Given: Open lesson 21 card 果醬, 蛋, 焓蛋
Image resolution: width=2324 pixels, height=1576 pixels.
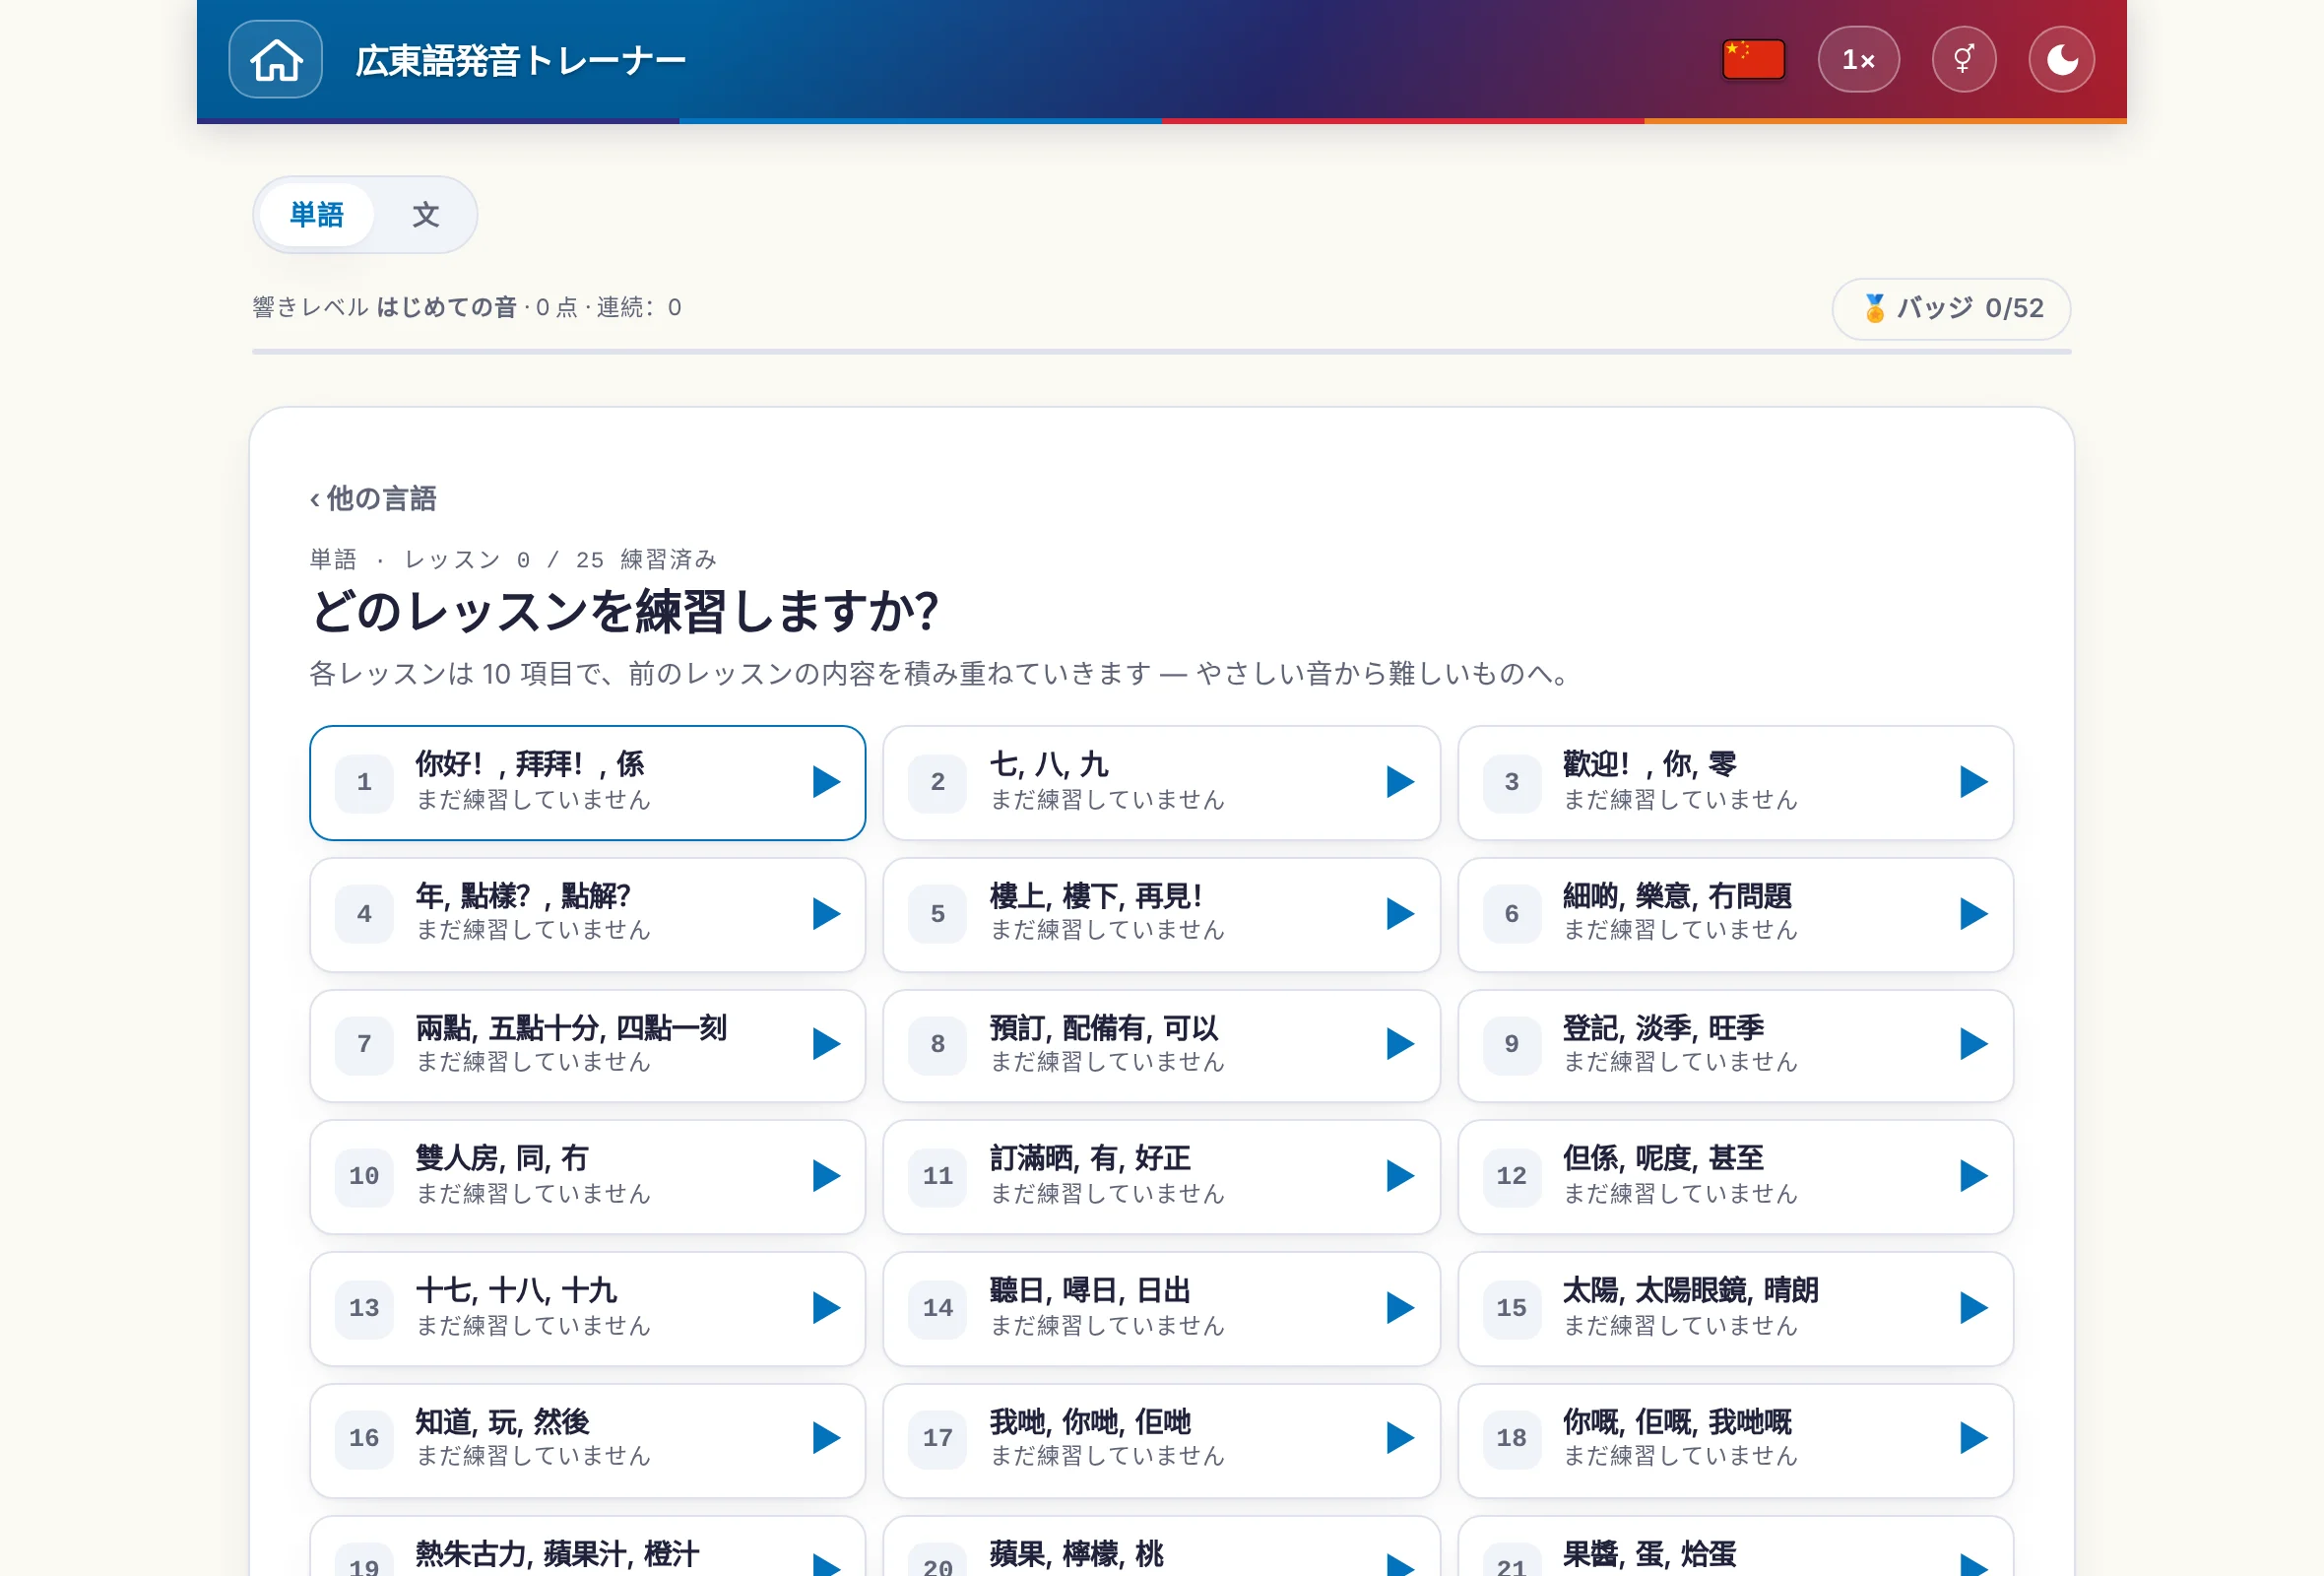Looking at the screenshot, I should (1735, 1547).
